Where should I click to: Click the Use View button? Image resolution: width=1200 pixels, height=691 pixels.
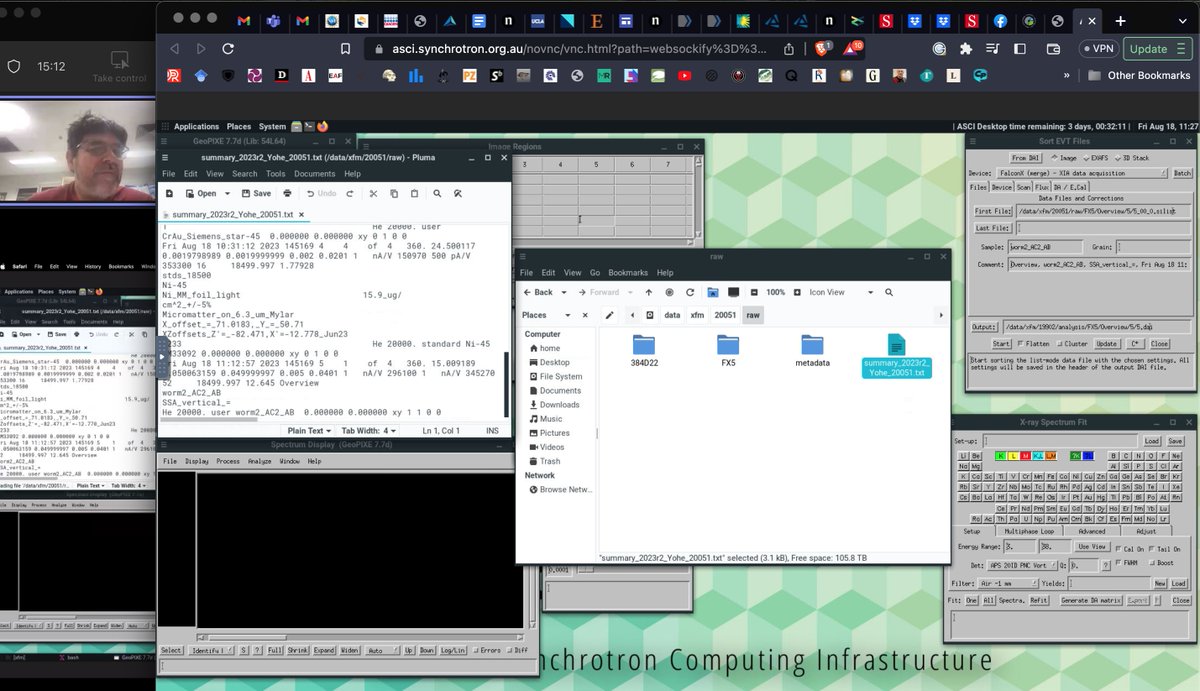click(x=1091, y=547)
